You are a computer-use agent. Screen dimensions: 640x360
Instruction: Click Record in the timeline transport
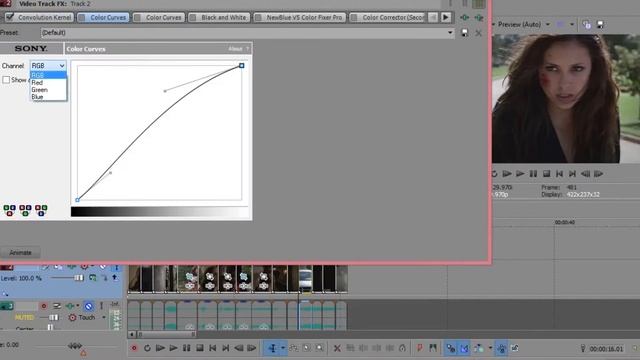click(134, 348)
